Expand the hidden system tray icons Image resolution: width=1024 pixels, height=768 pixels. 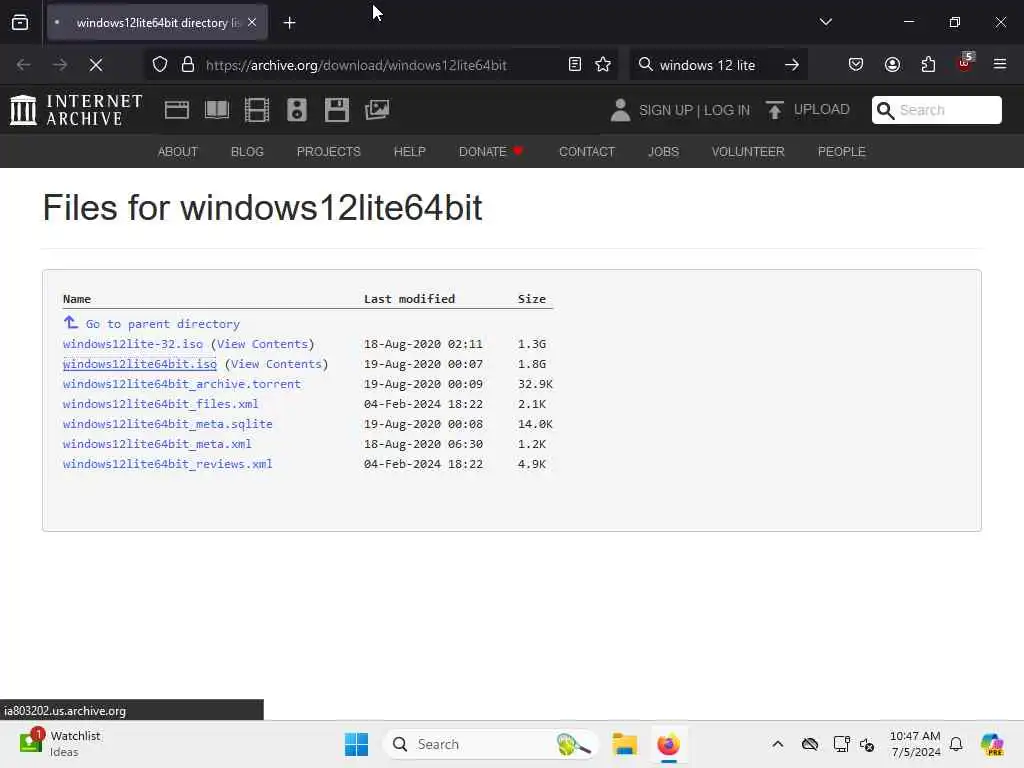pos(777,744)
